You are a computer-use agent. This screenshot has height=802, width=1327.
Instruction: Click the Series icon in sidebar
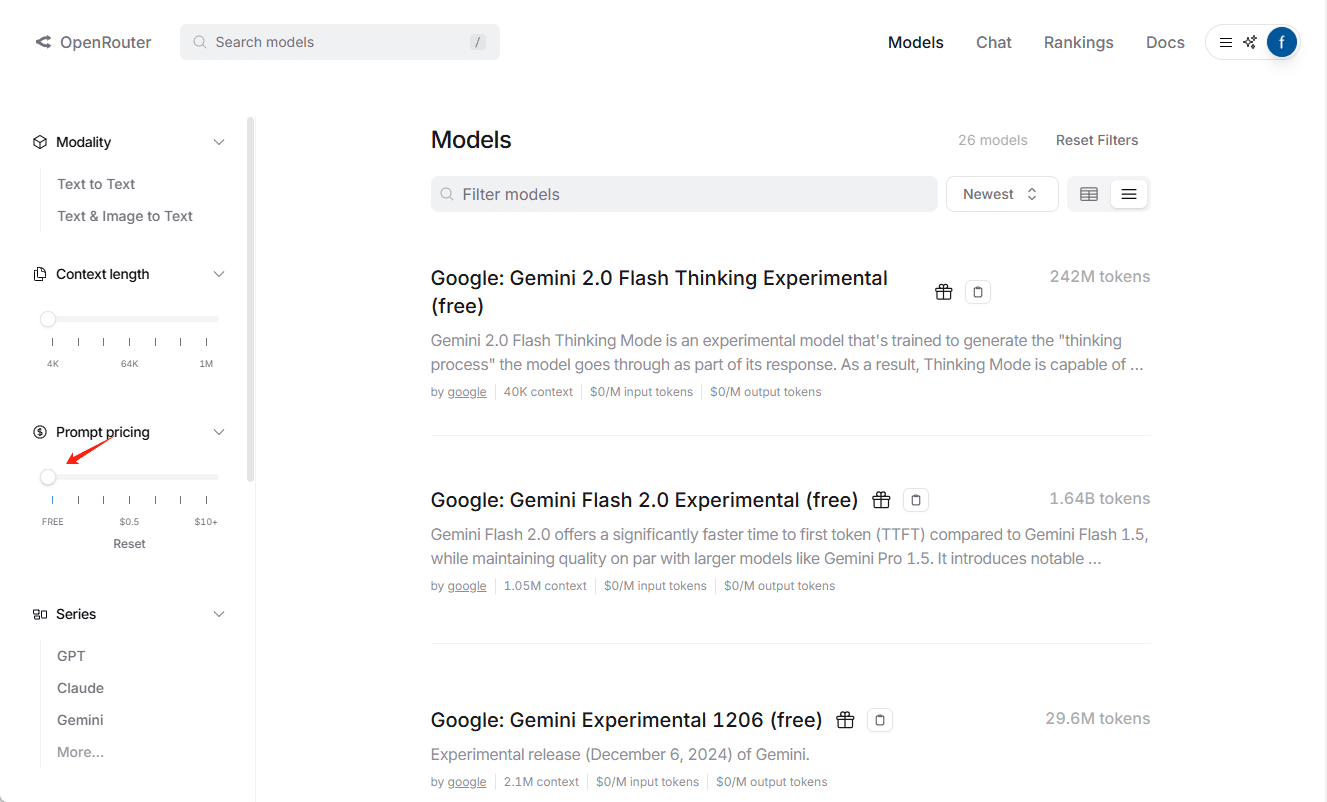point(40,614)
